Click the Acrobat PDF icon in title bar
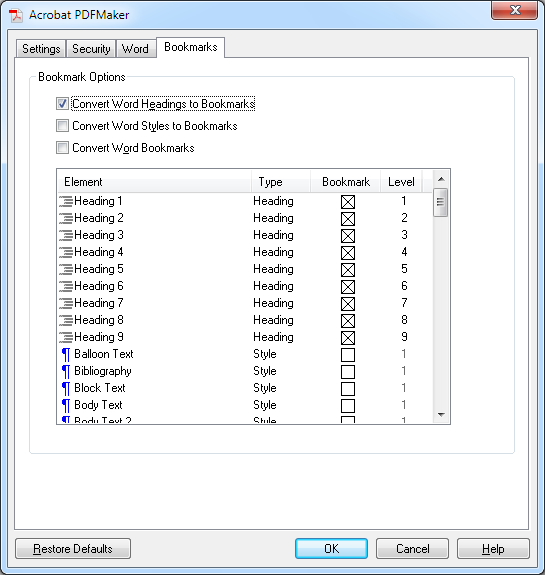This screenshot has height=575, width=545. 16,15
